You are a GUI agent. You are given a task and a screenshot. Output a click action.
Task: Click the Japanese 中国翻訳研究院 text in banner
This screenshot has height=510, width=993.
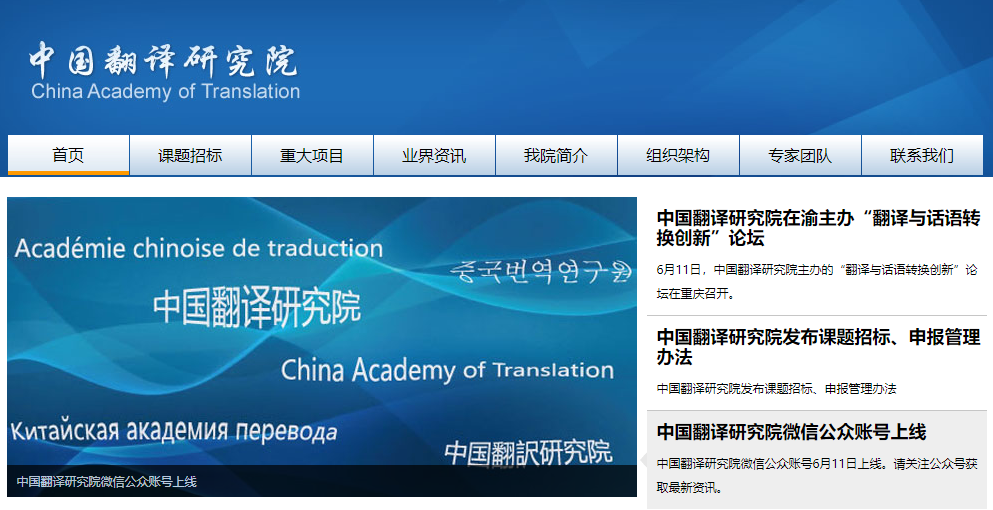click(528, 453)
